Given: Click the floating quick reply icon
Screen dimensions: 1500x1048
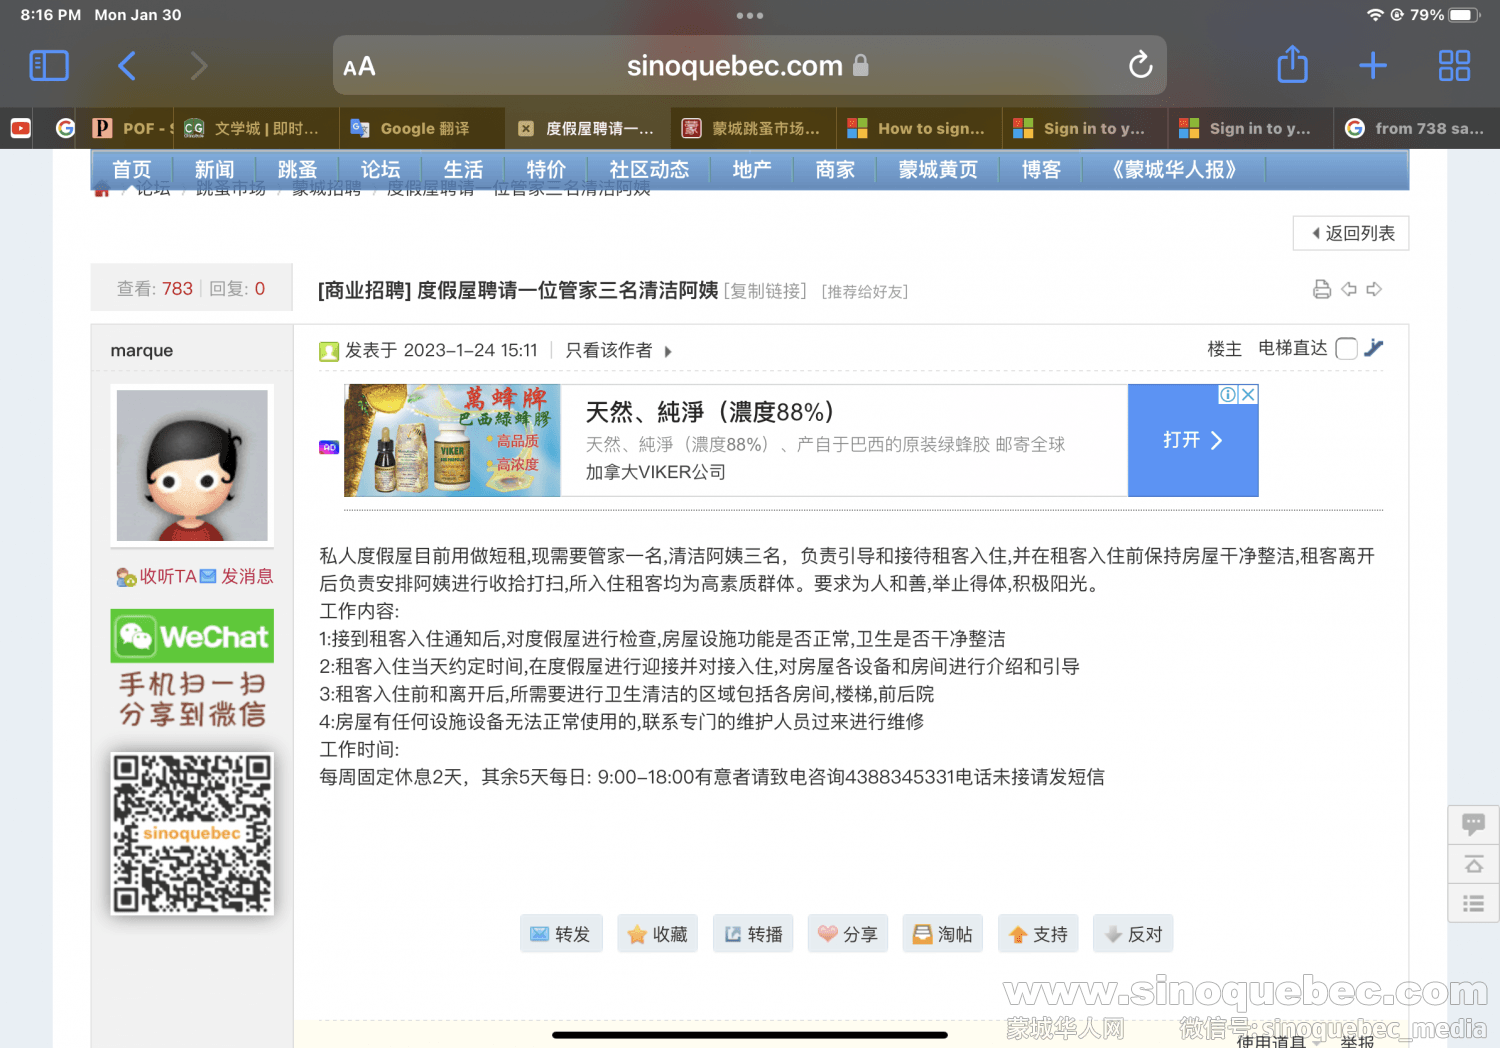Looking at the screenshot, I should (1473, 824).
